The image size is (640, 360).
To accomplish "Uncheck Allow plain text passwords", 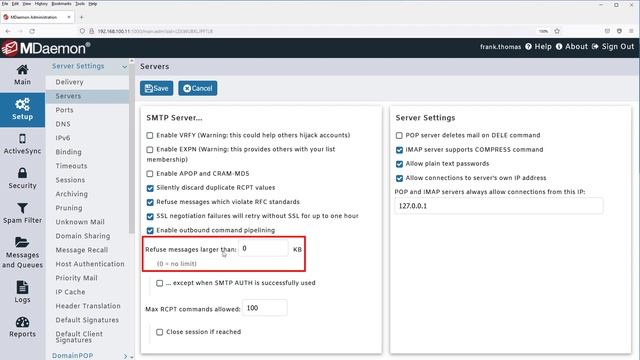I will pos(399,164).
